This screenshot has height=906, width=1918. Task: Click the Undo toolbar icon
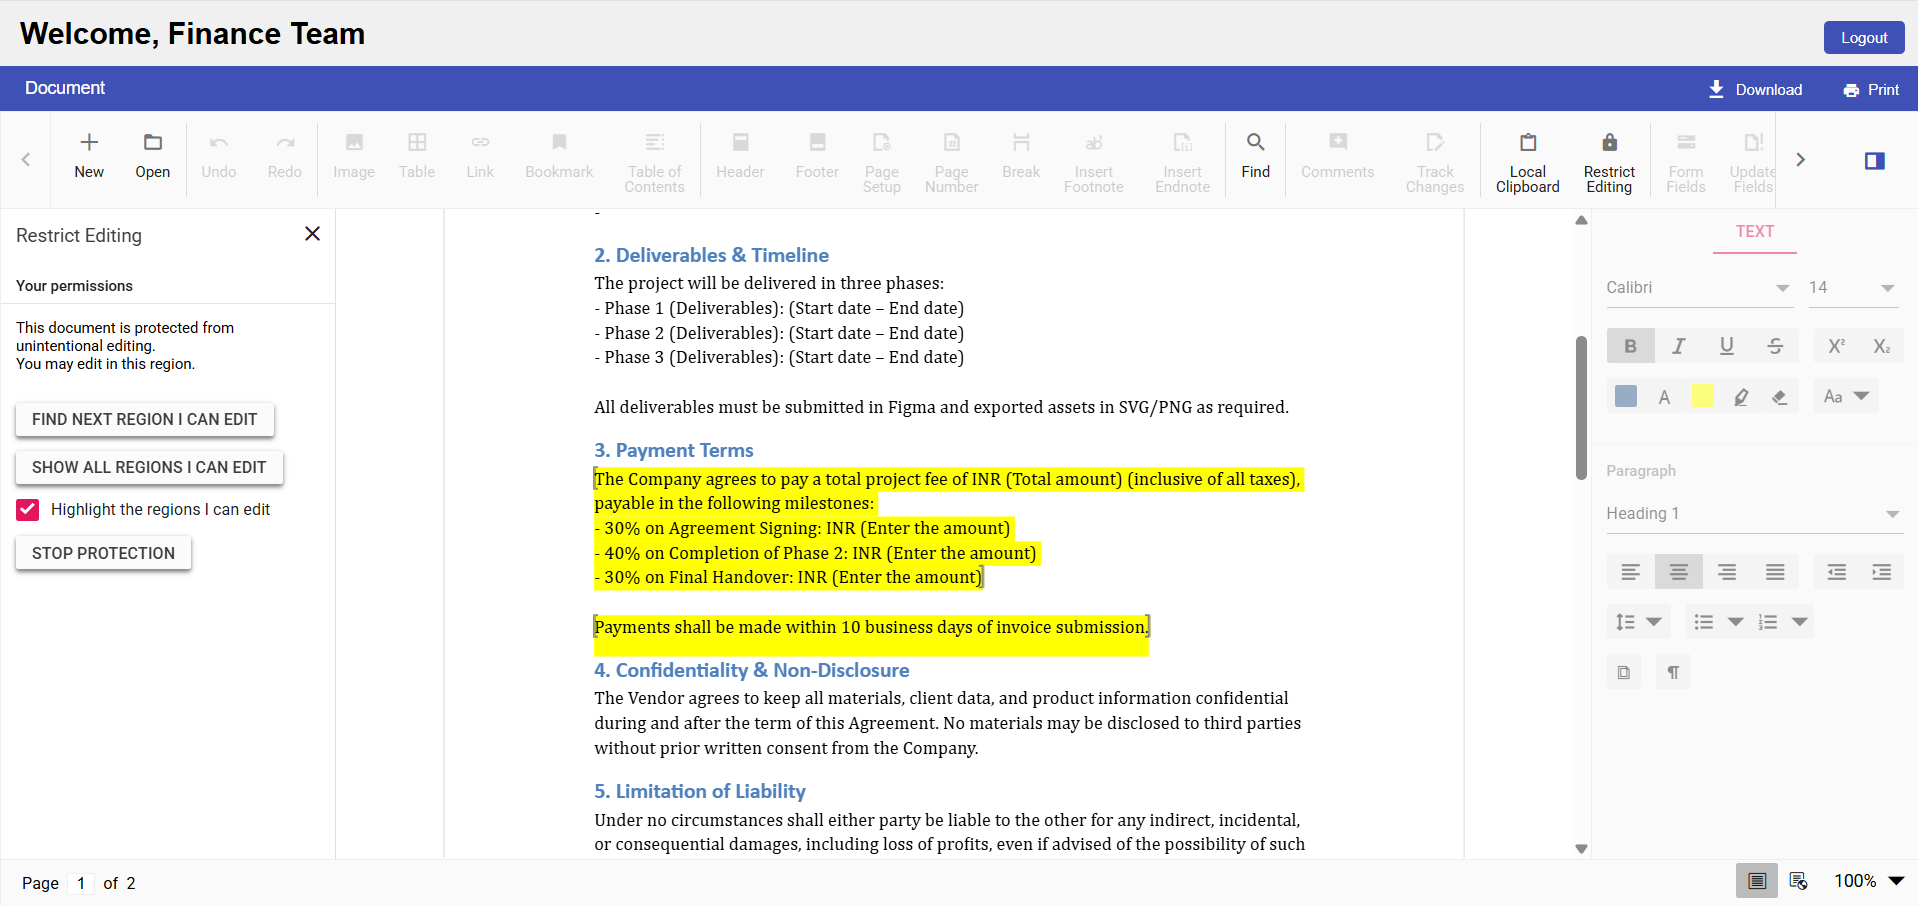(x=219, y=157)
